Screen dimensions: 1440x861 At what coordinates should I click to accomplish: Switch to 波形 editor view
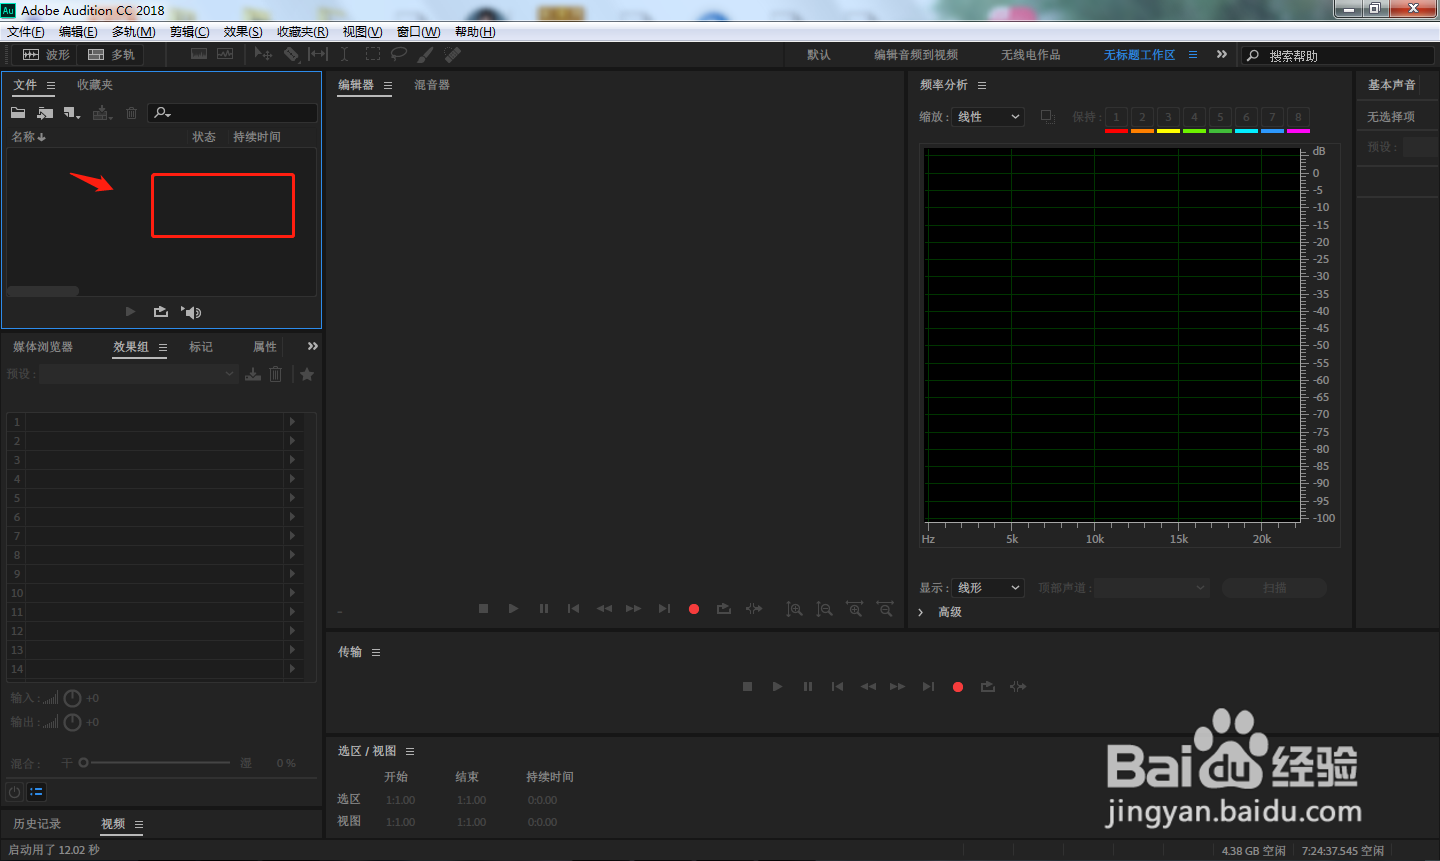coord(47,54)
